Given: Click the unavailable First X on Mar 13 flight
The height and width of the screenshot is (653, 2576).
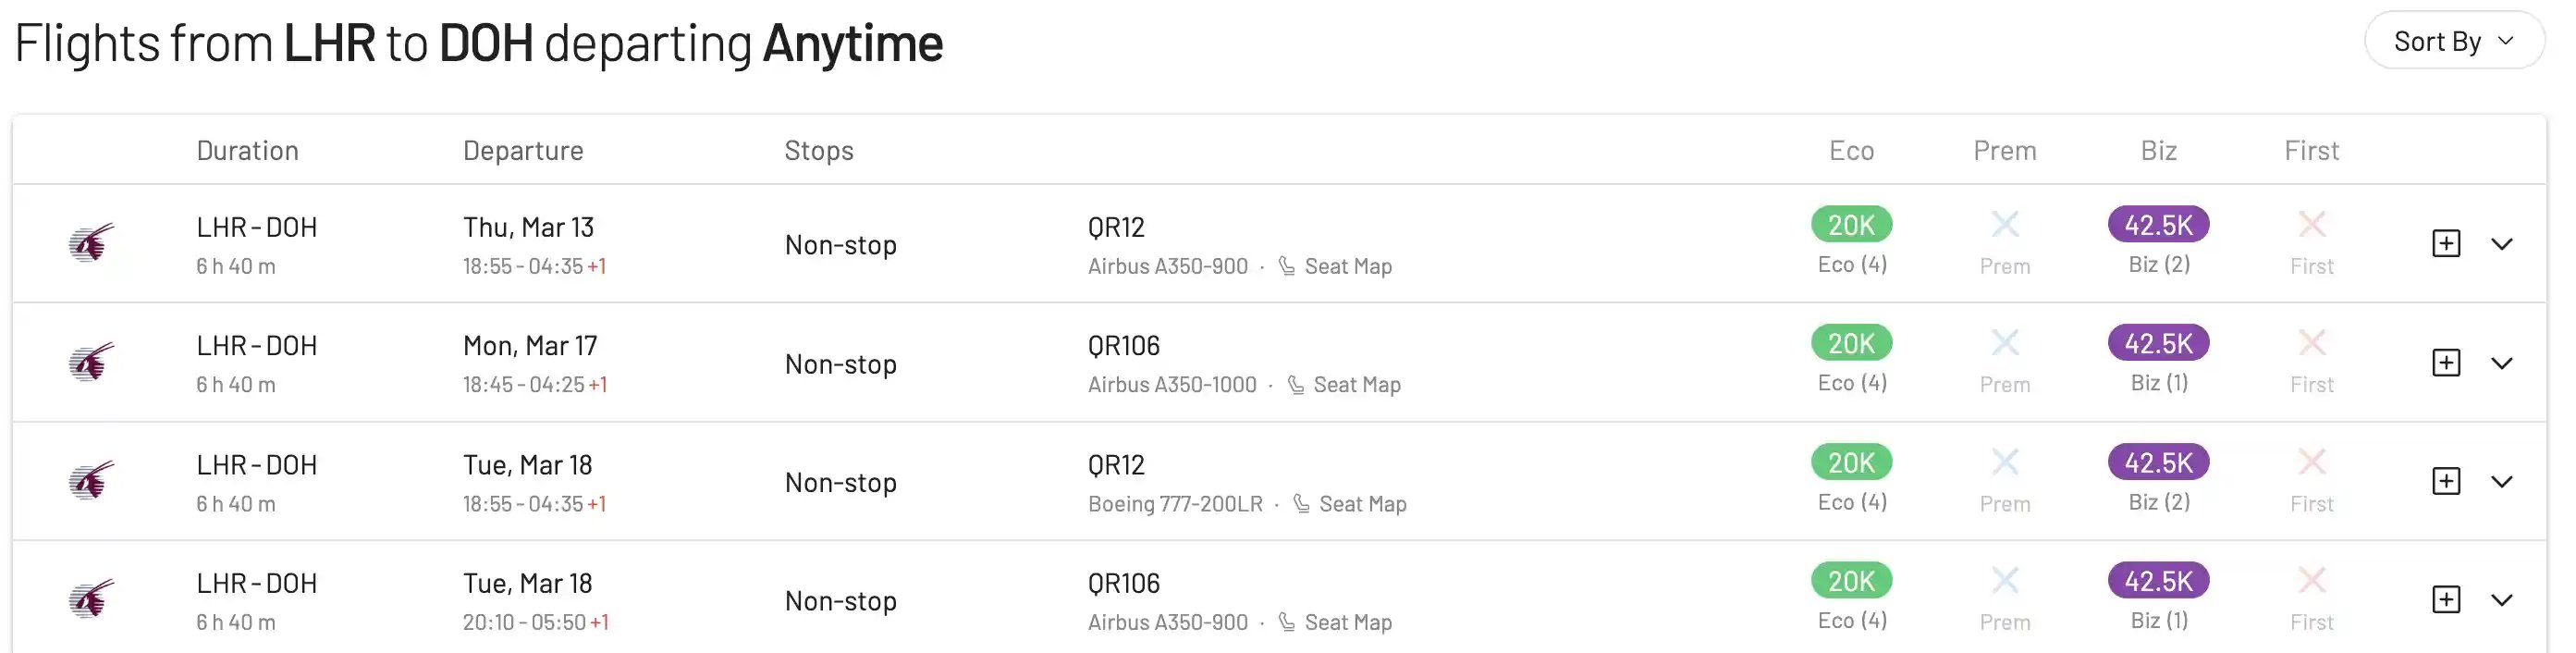Looking at the screenshot, I should click(2311, 224).
